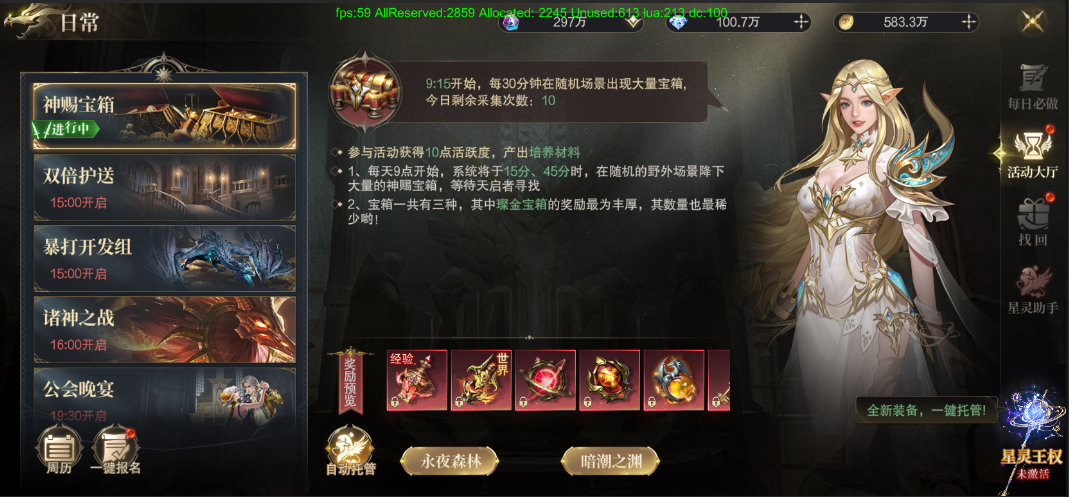1069x497 pixels.
Task: Add purple gem currency with plus
Action: pyautogui.click(x=633, y=22)
